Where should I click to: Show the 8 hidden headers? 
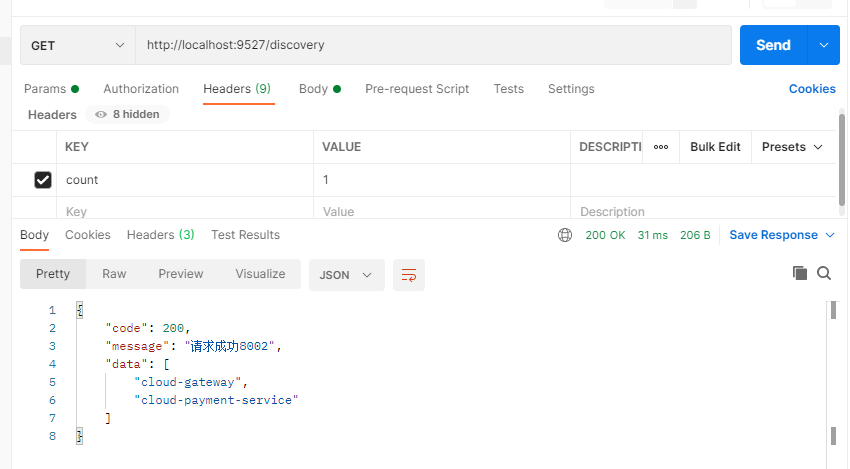click(127, 114)
